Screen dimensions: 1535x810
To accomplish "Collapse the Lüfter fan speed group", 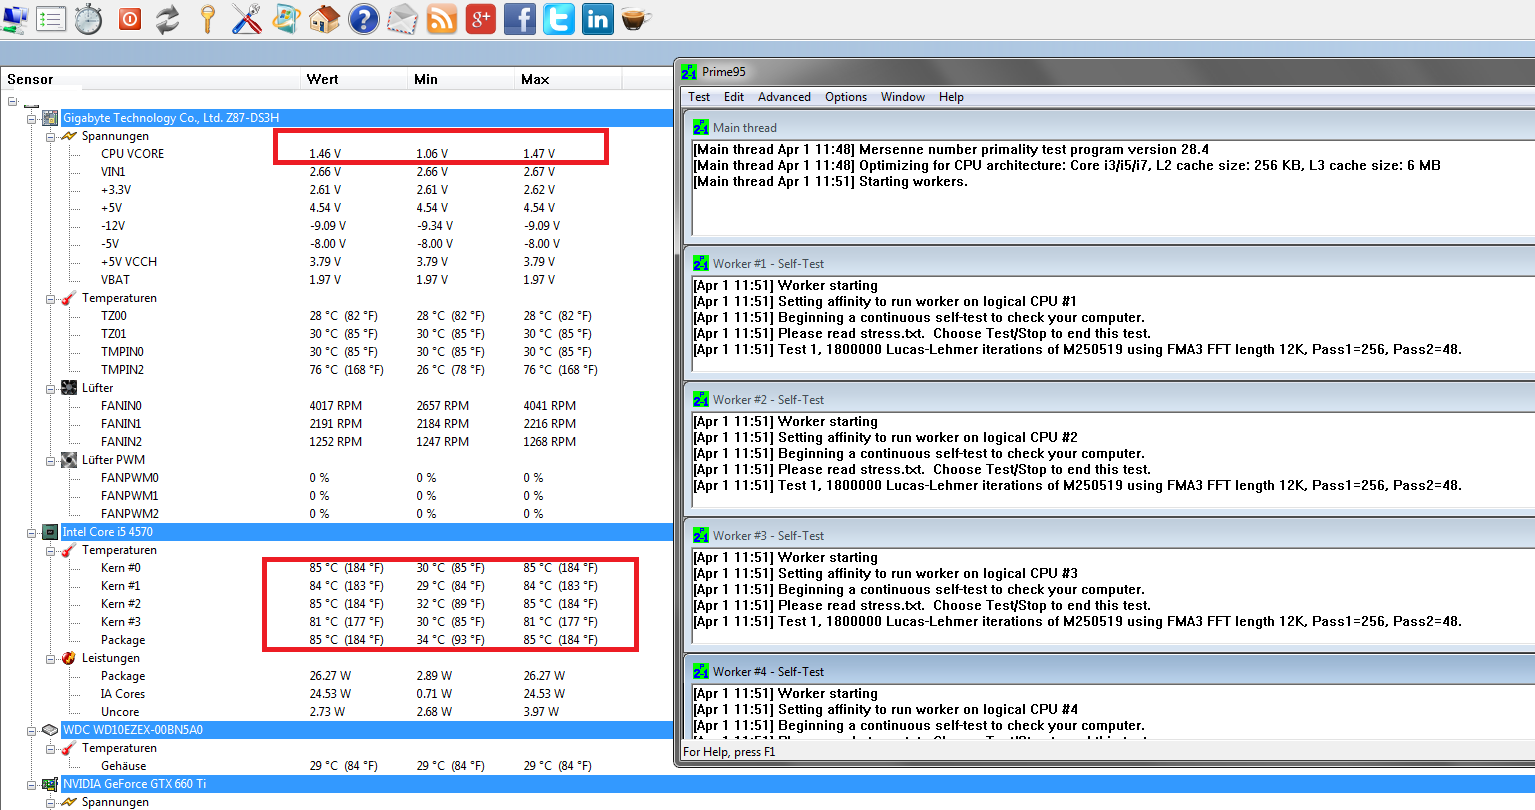I will (x=50, y=388).
